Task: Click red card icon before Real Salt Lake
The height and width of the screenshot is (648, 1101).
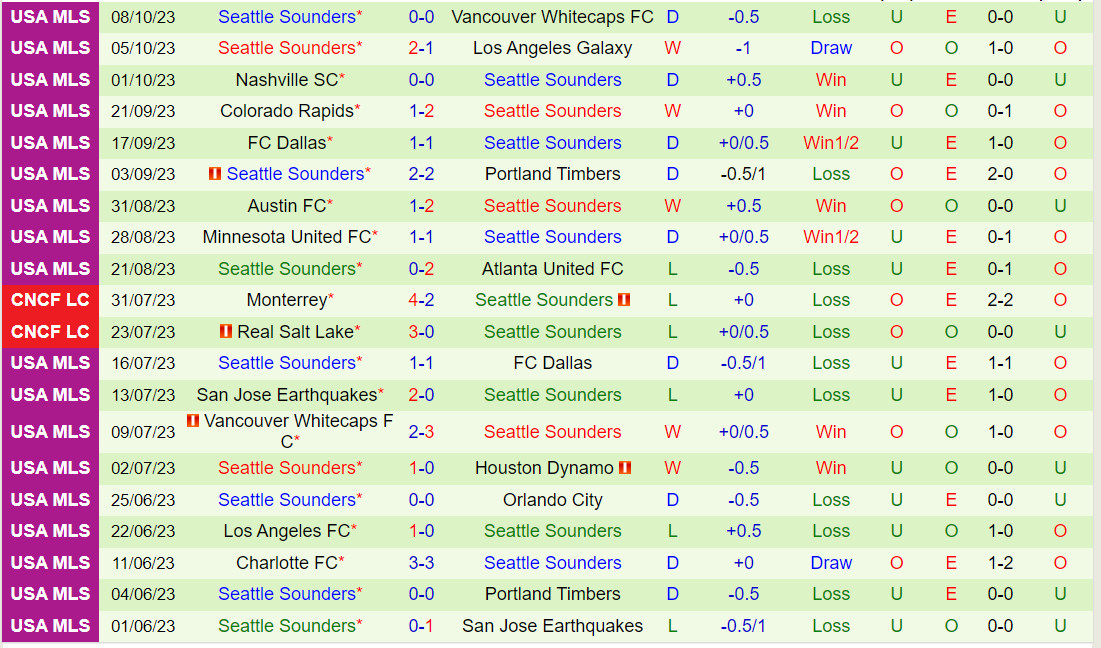Action: click(x=225, y=331)
